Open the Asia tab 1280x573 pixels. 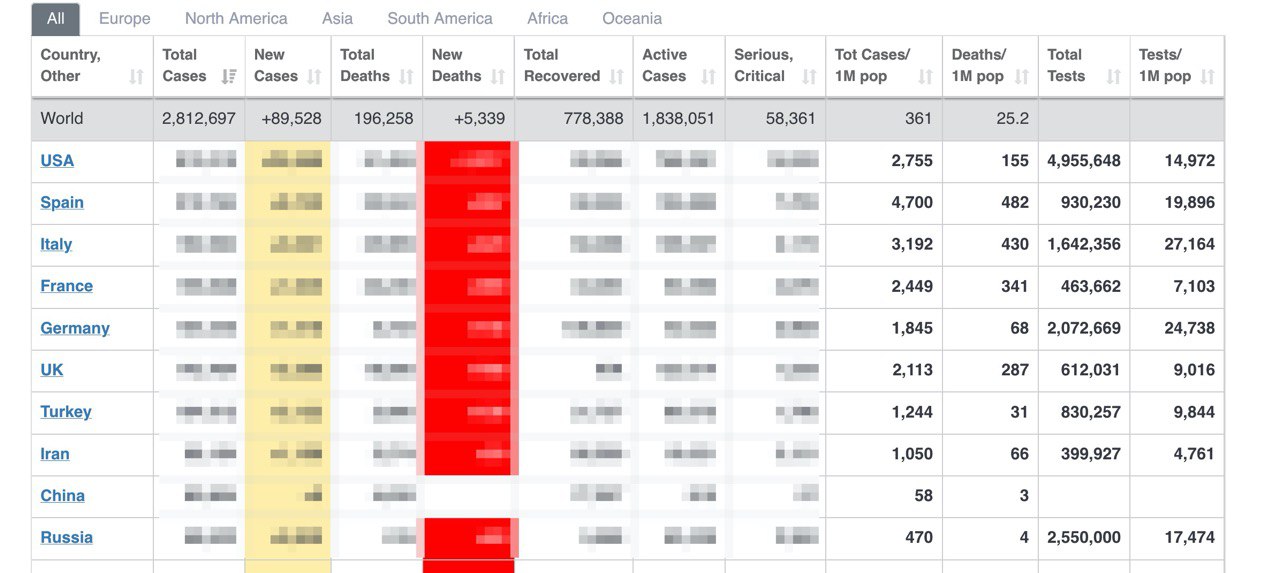(338, 18)
